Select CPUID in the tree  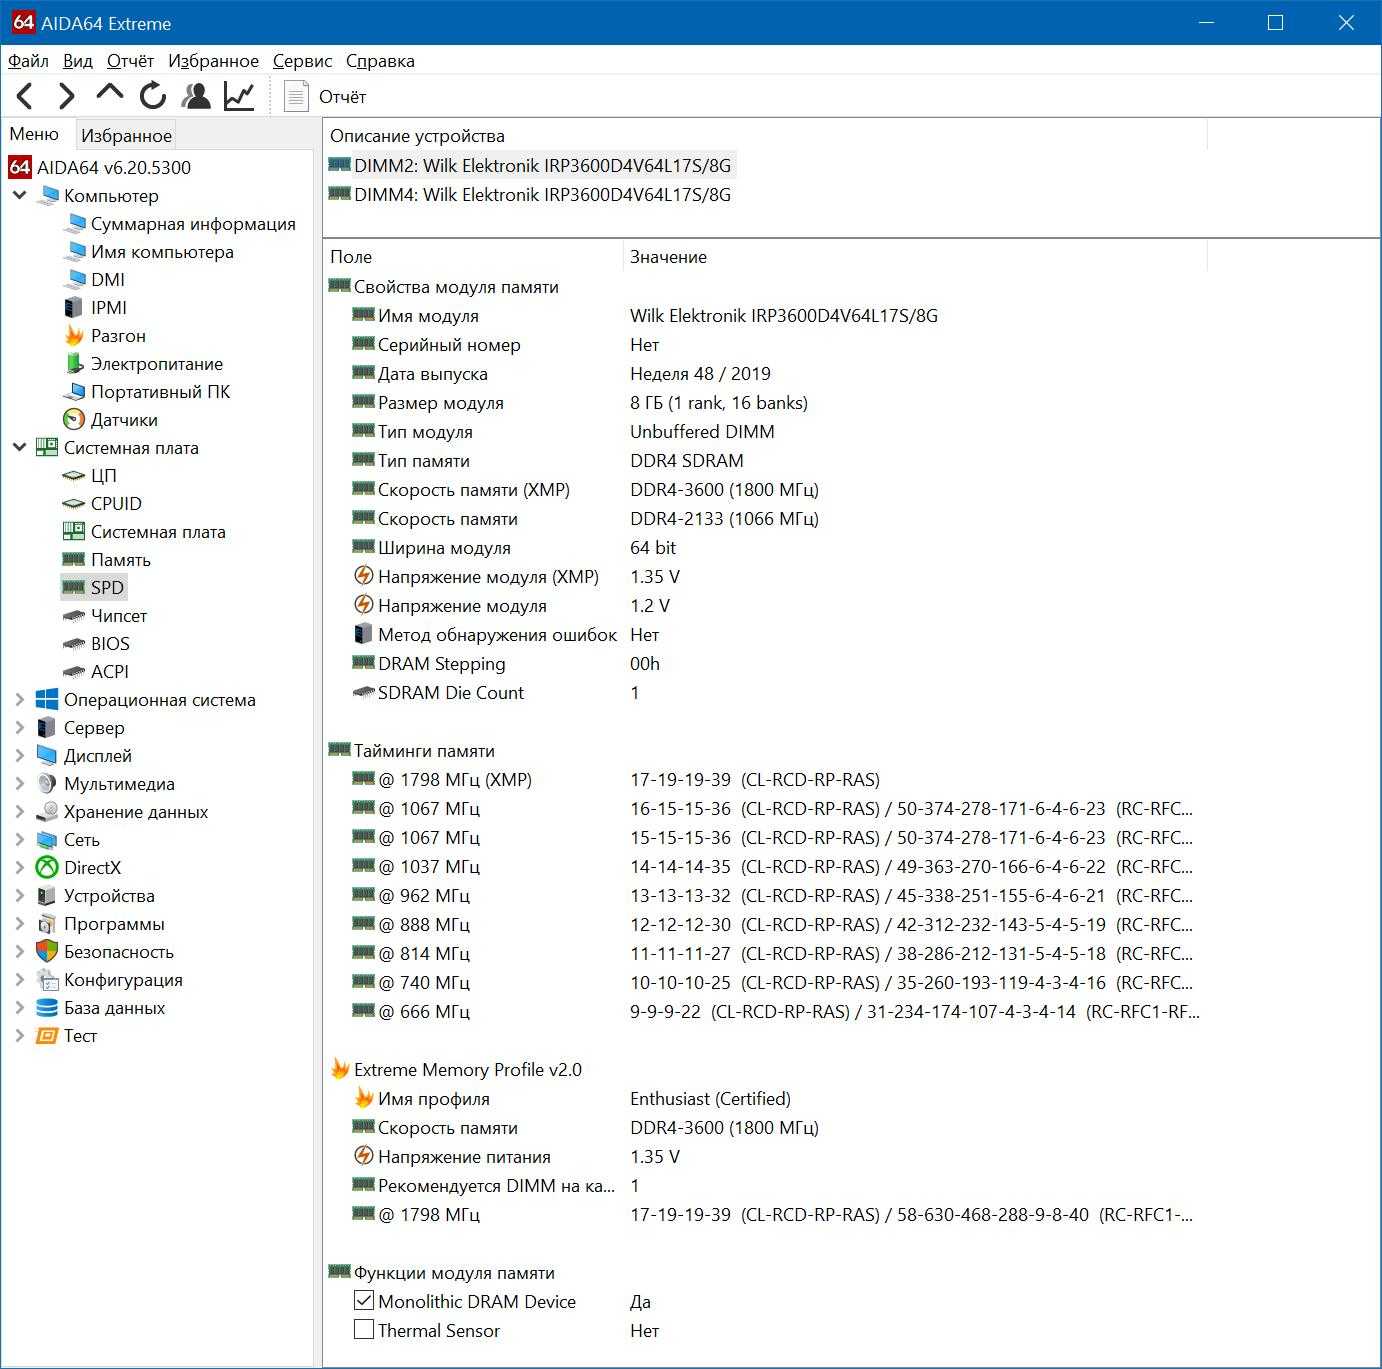116,504
